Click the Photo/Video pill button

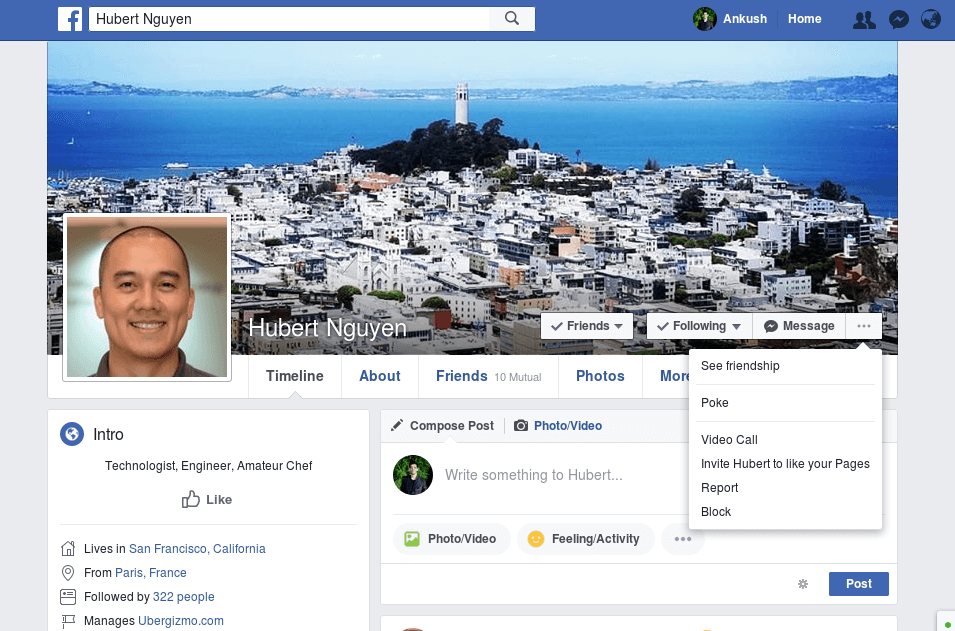pos(452,539)
